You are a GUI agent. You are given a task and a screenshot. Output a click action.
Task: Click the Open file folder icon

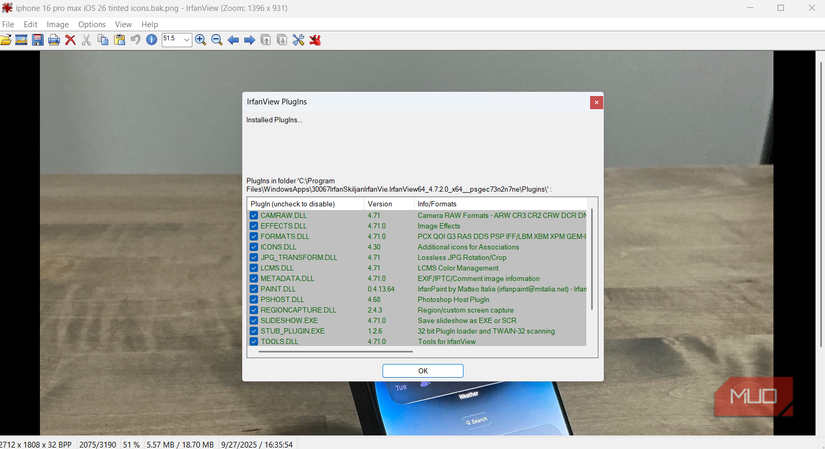pyautogui.click(x=6, y=40)
